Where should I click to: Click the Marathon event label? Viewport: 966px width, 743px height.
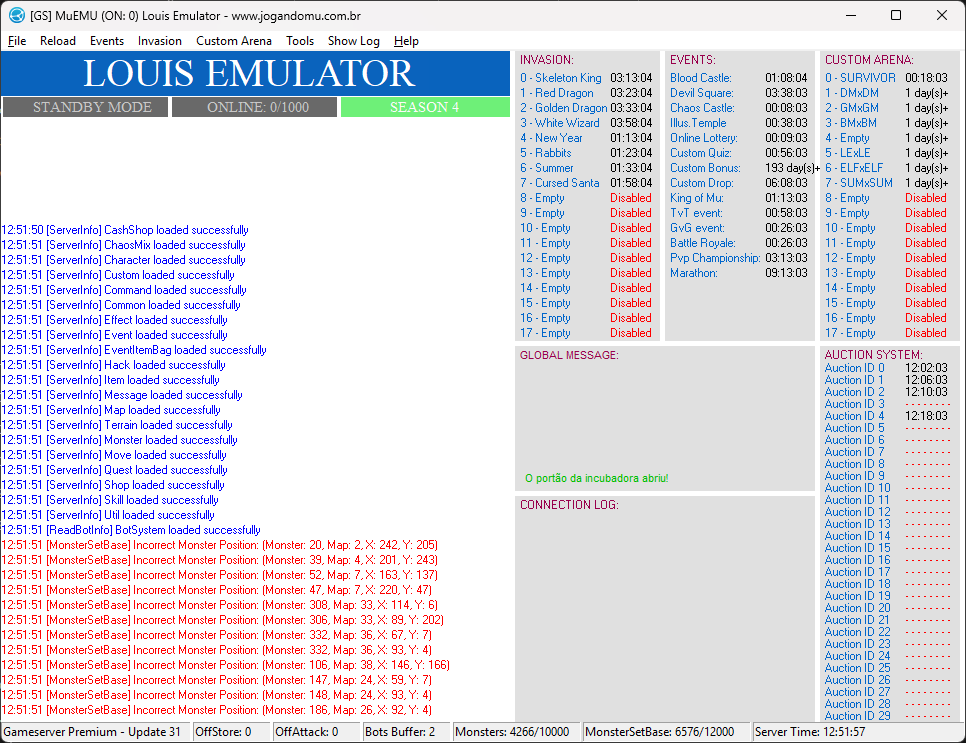pyautogui.click(x=694, y=273)
